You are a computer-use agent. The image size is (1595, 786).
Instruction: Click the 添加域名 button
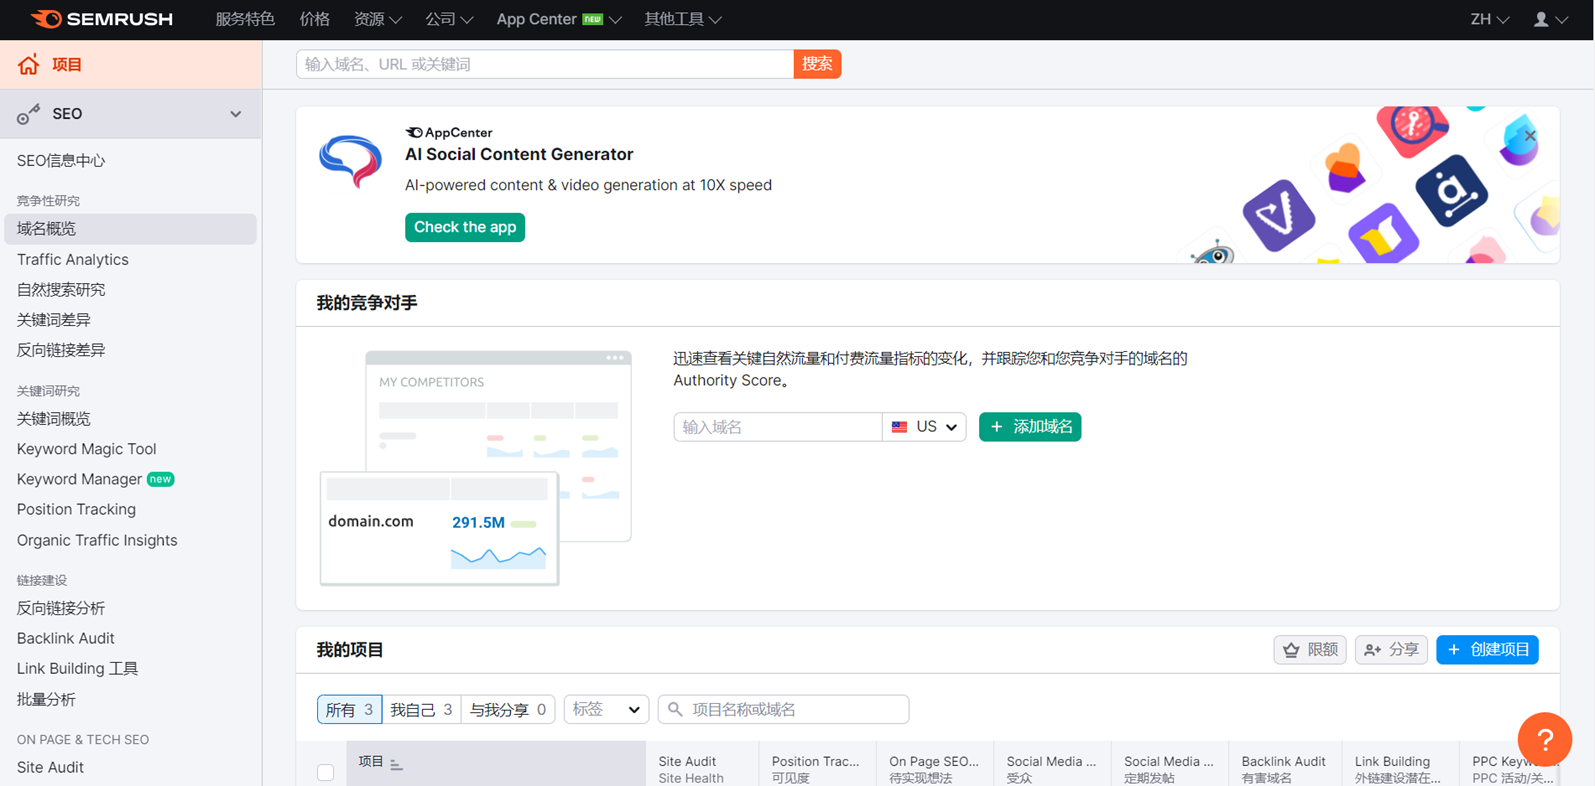tap(1030, 427)
